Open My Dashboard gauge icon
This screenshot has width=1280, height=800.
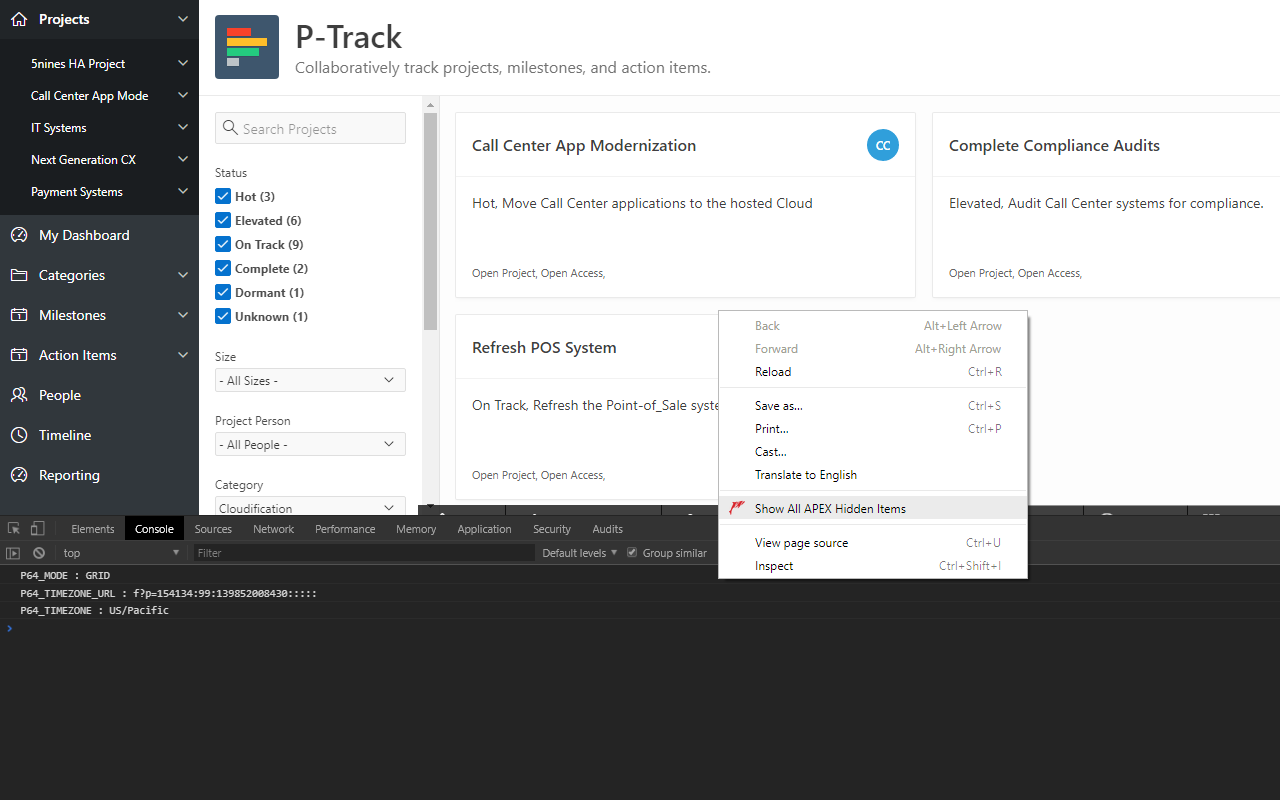coord(18,235)
